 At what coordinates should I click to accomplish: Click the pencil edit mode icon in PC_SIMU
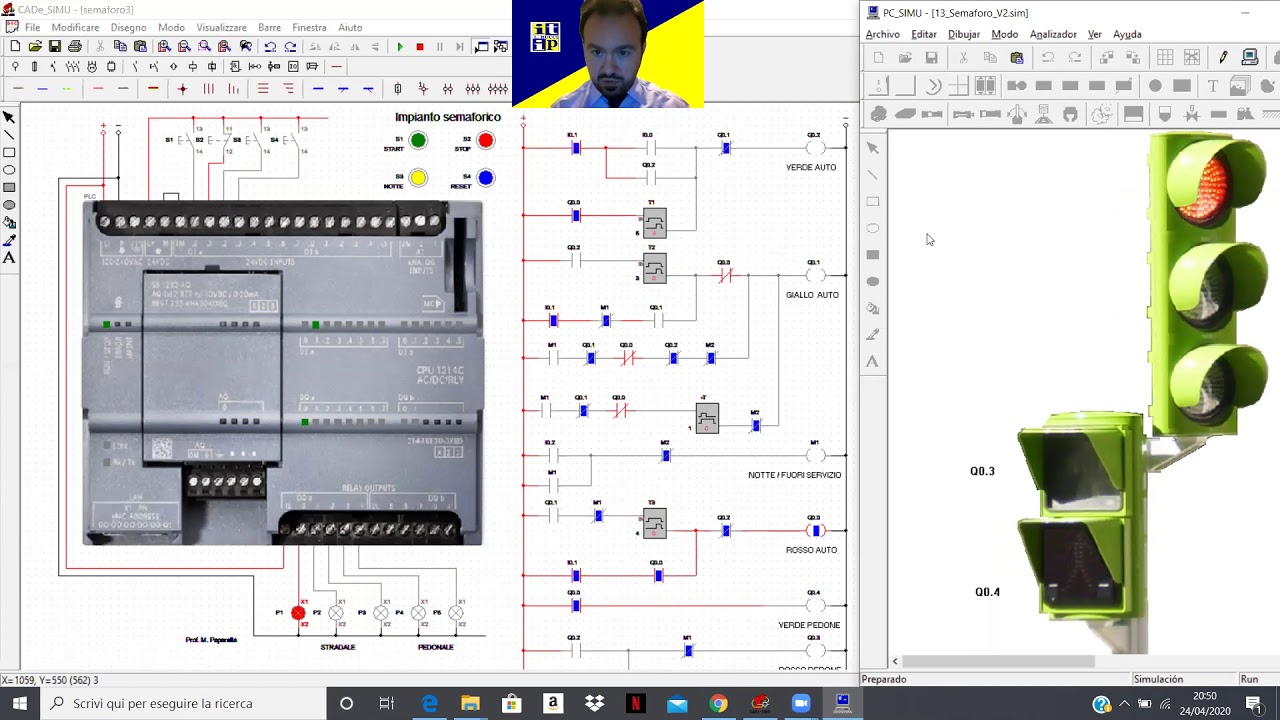(x=1222, y=58)
